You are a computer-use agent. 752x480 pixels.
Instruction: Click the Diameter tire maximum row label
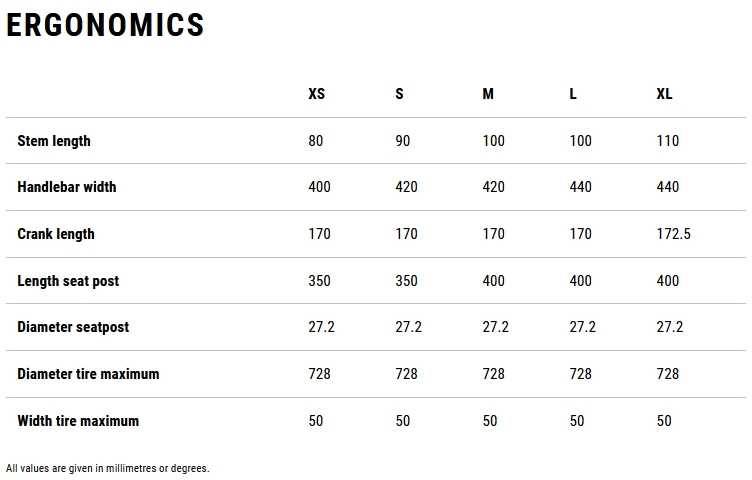[x=88, y=374]
